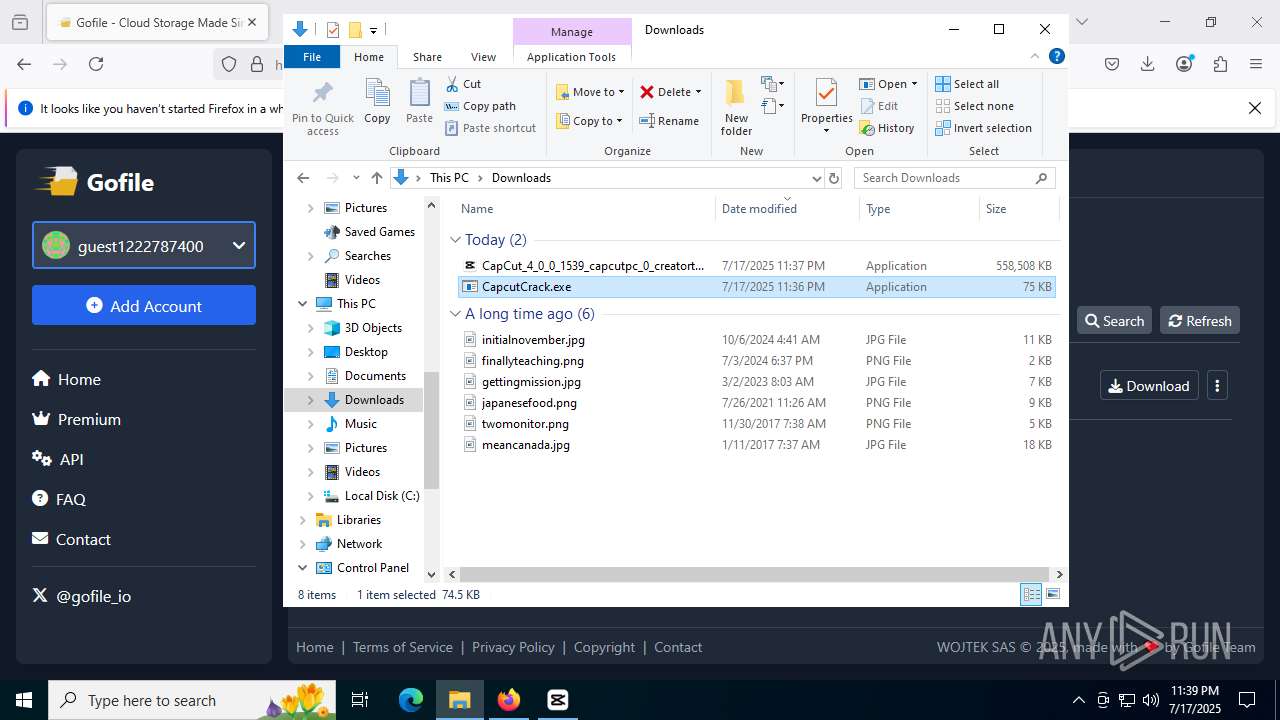Open recent locations dropdown arrow

356,178
